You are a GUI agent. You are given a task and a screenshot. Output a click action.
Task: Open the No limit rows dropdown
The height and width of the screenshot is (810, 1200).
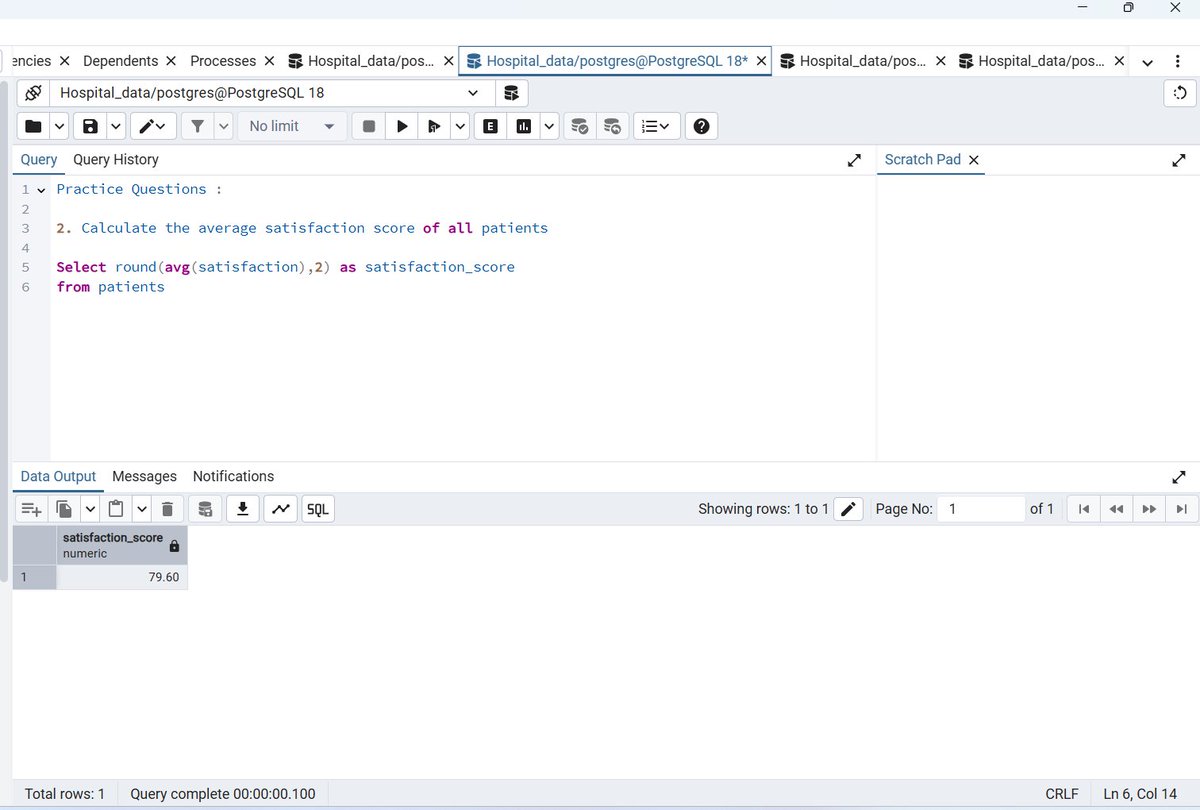(292, 126)
